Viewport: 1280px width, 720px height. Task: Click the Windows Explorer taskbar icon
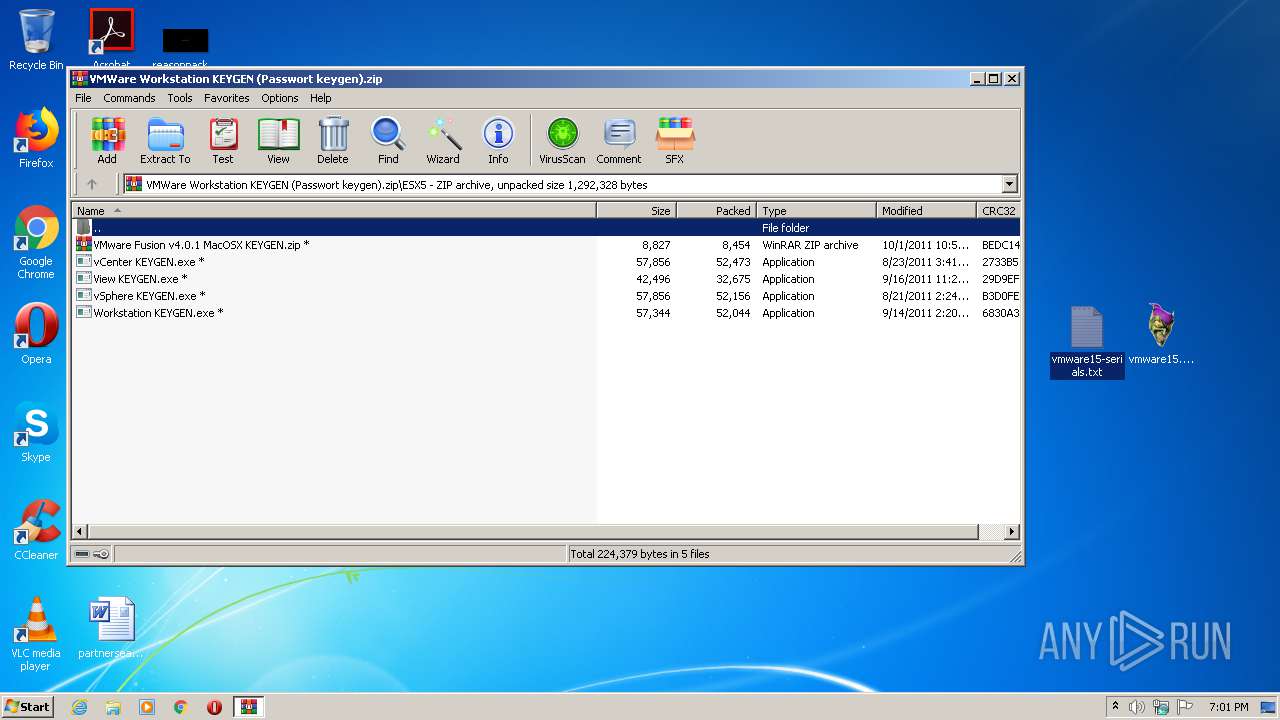[x=113, y=707]
